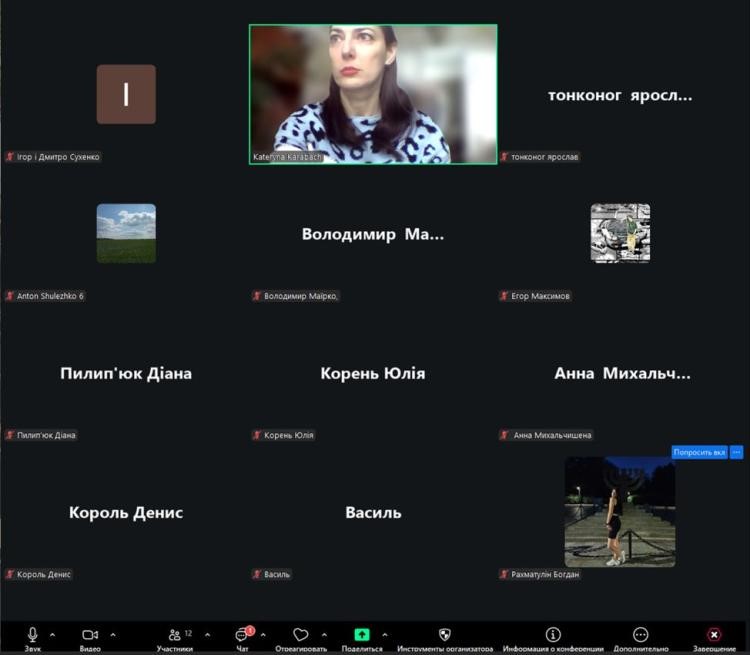Screen dimensions: 750x655
Task: Show Информация о конференции details
Action: pos(553,635)
